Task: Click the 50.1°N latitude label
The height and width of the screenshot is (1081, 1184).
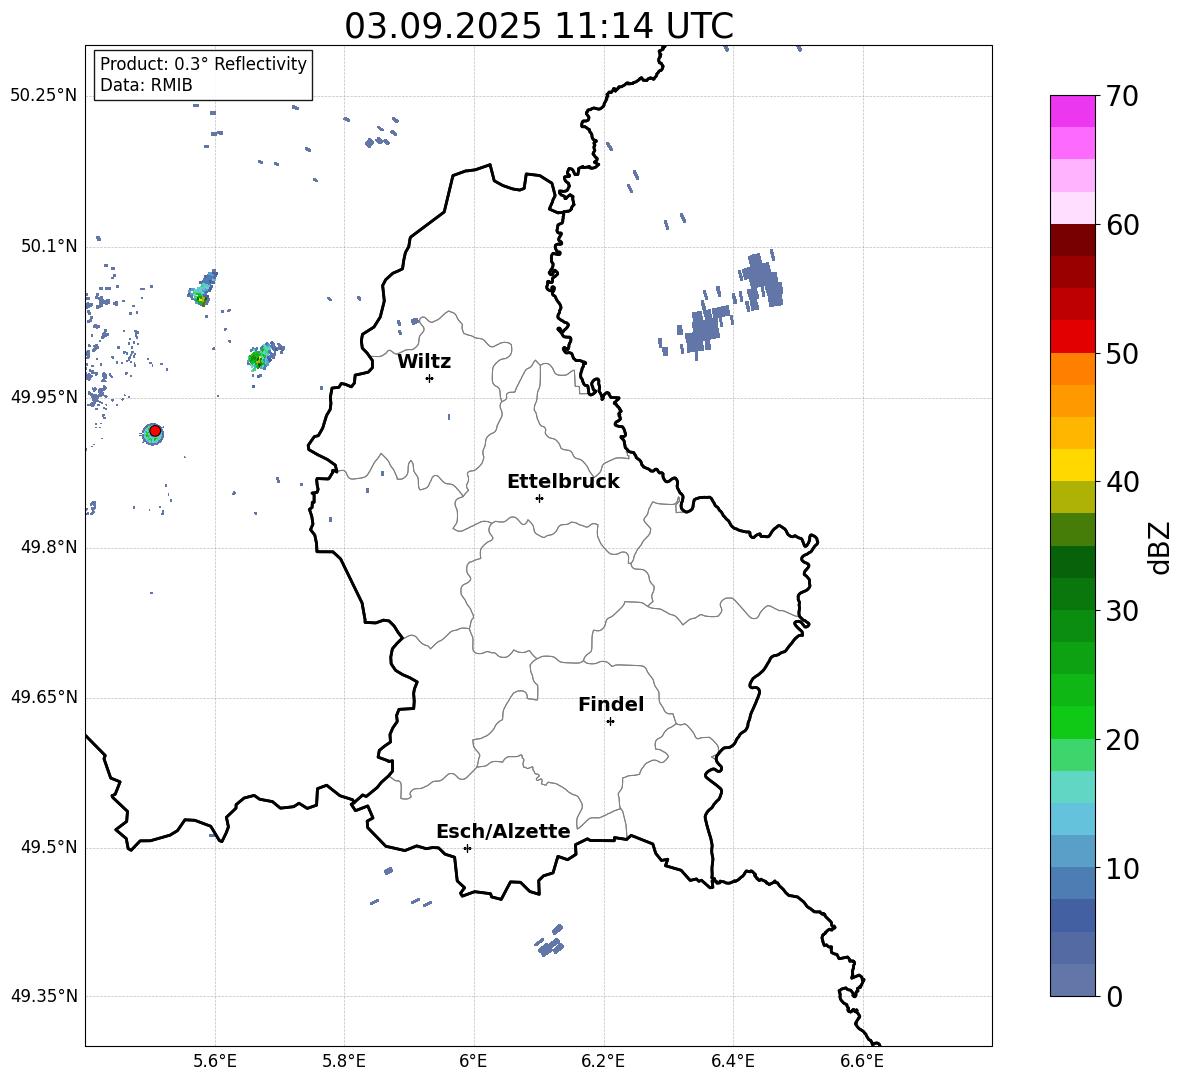Action: 49,246
